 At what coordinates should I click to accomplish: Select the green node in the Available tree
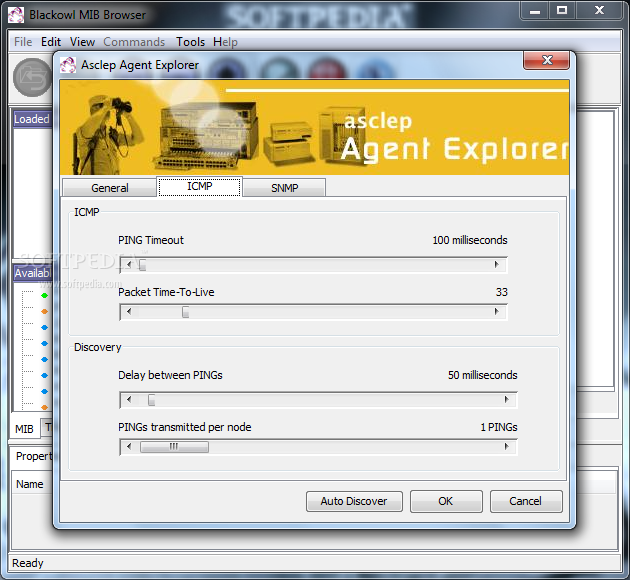point(45,296)
